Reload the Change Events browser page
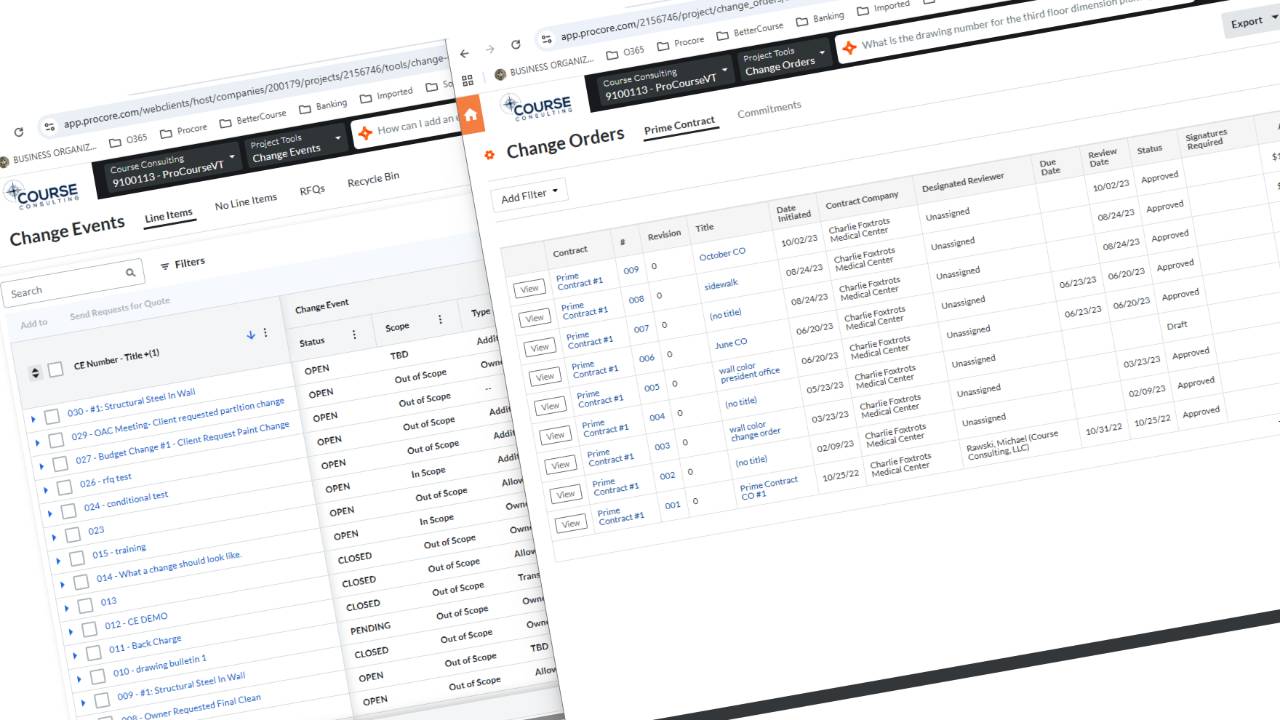This screenshot has width=1280, height=720. coord(19,132)
